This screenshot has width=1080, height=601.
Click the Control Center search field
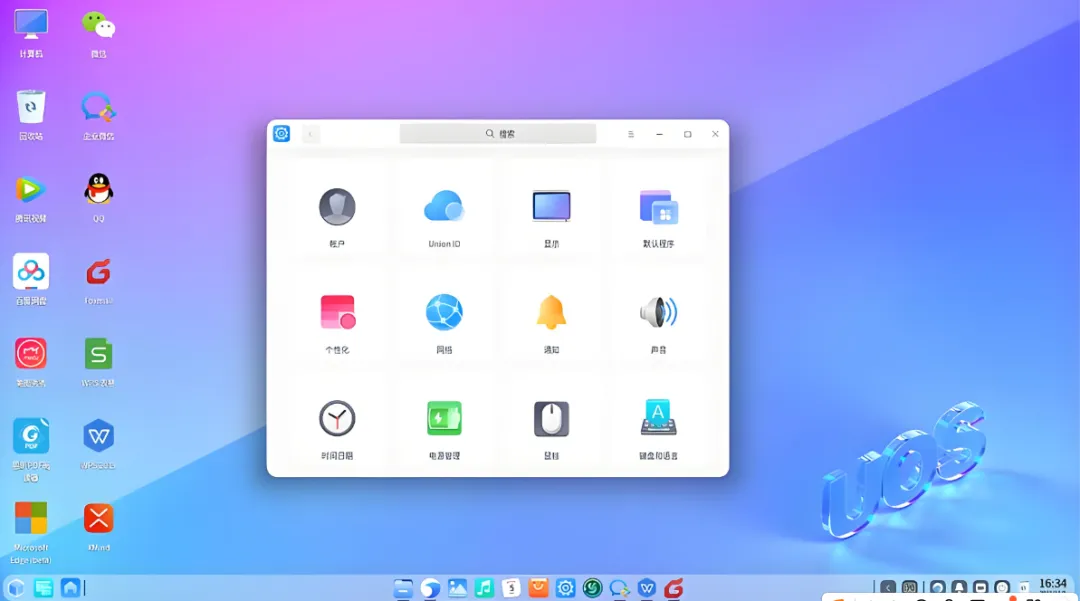(498, 134)
